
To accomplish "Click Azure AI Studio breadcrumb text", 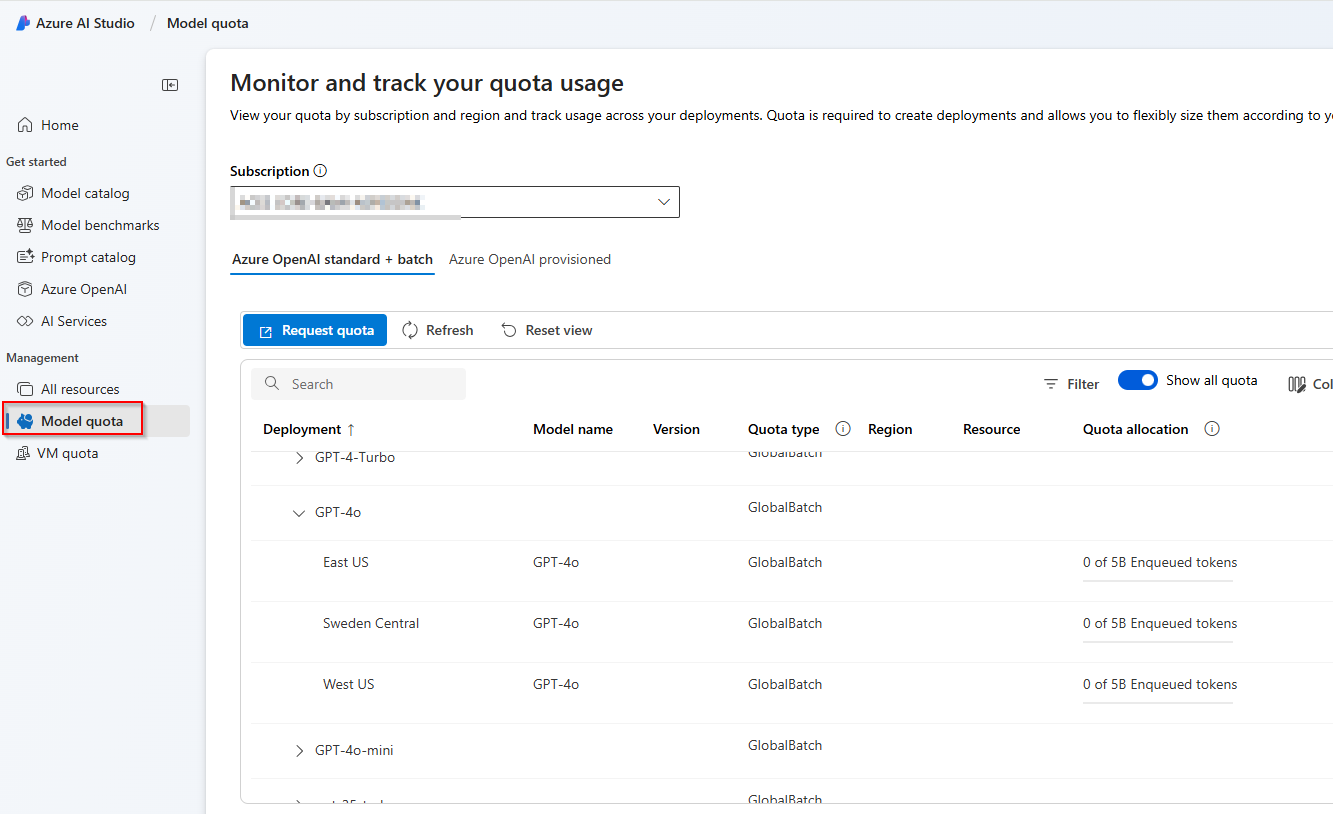I will 85,23.
